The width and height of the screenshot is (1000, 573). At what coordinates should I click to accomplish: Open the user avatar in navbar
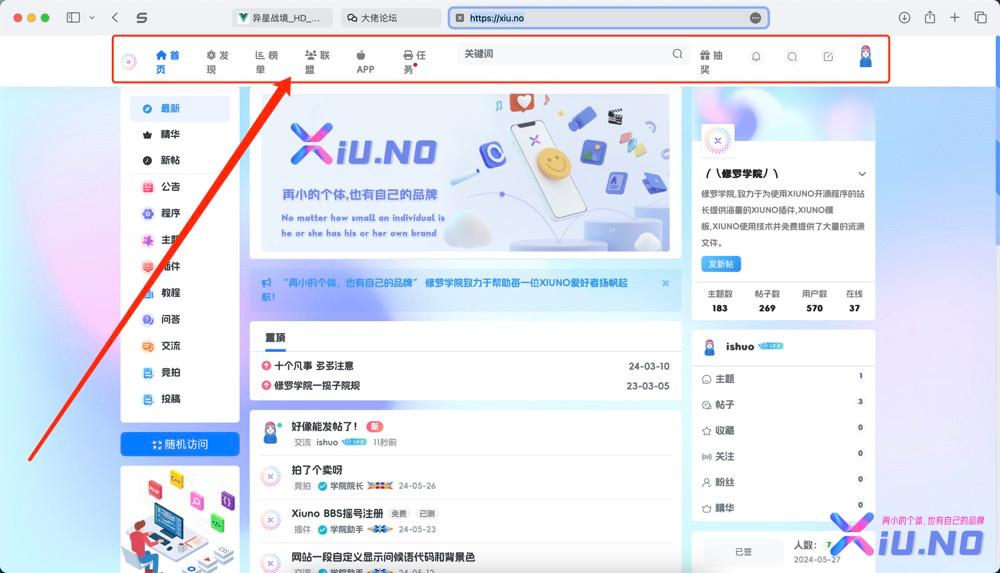pos(865,57)
